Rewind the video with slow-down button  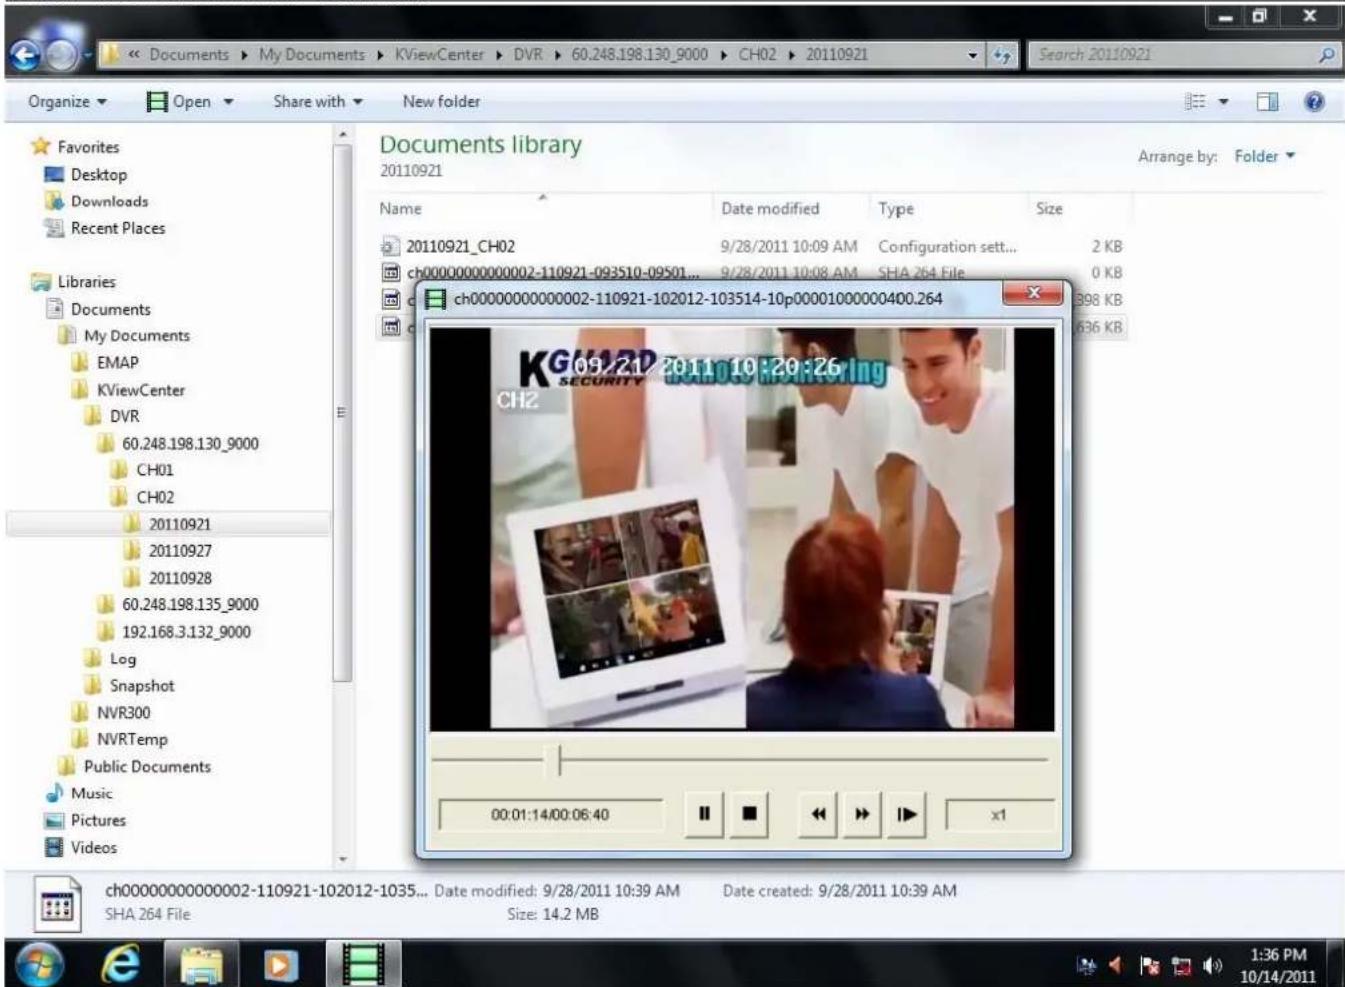click(819, 814)
